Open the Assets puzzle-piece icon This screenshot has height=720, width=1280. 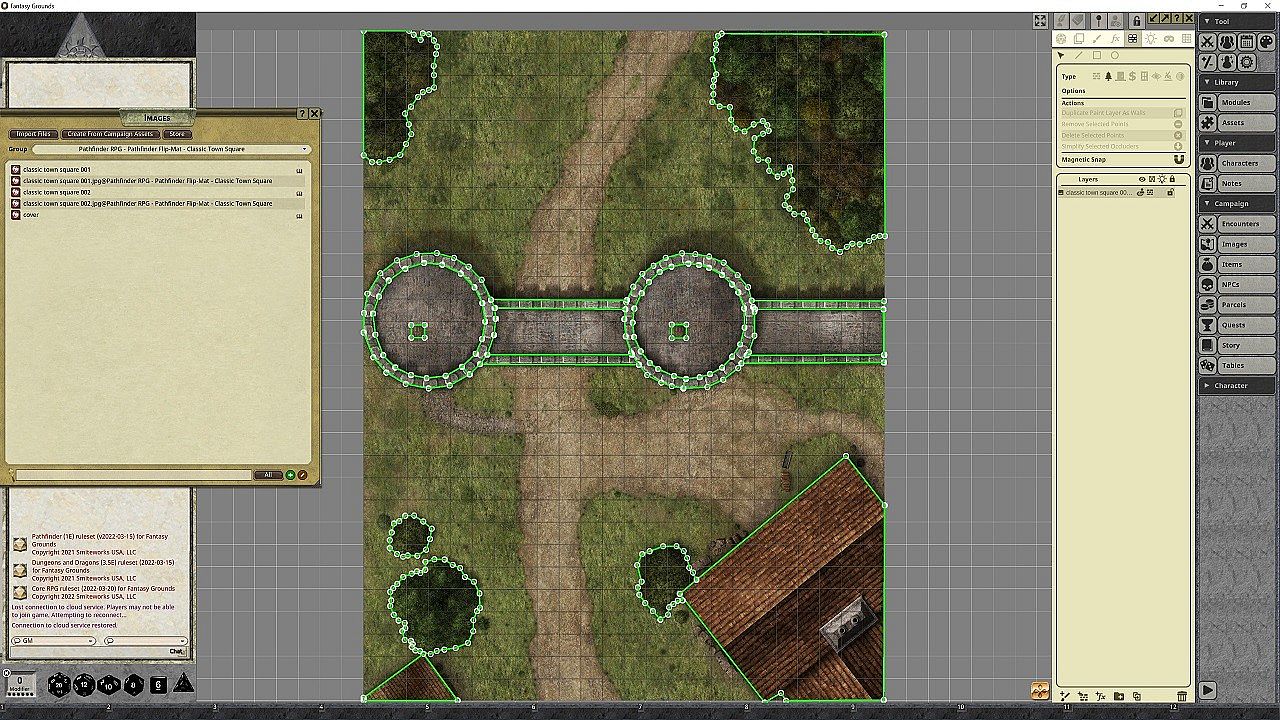click(1207, 123)
